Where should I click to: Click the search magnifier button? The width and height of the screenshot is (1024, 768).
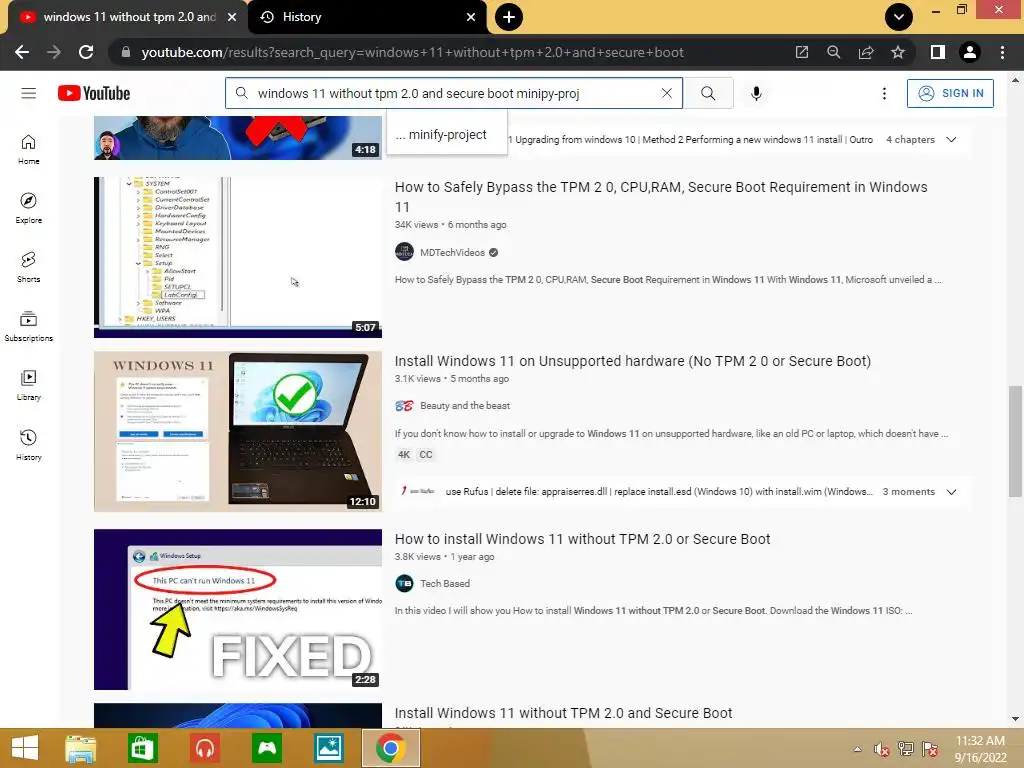coord(708,93)
